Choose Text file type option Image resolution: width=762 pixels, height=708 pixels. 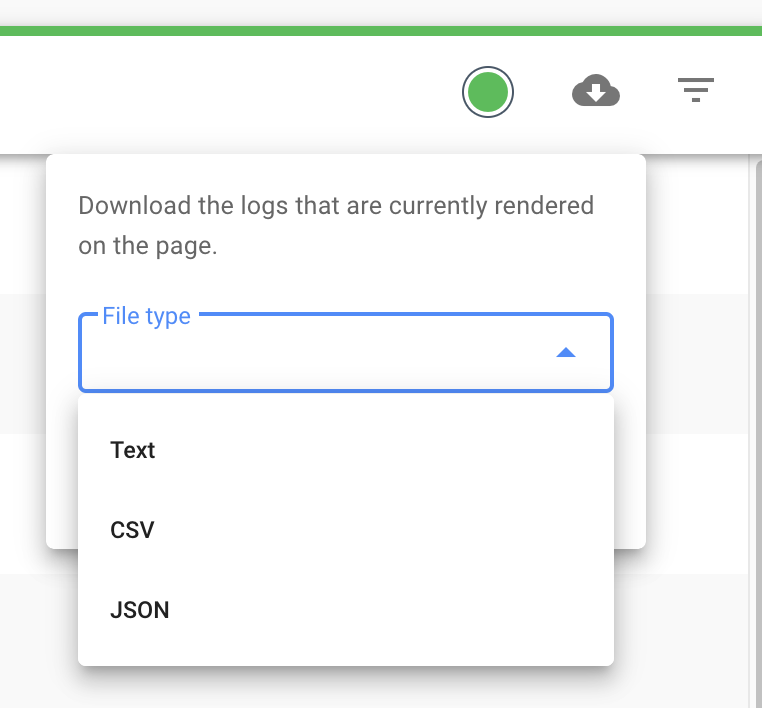[346, 450]
